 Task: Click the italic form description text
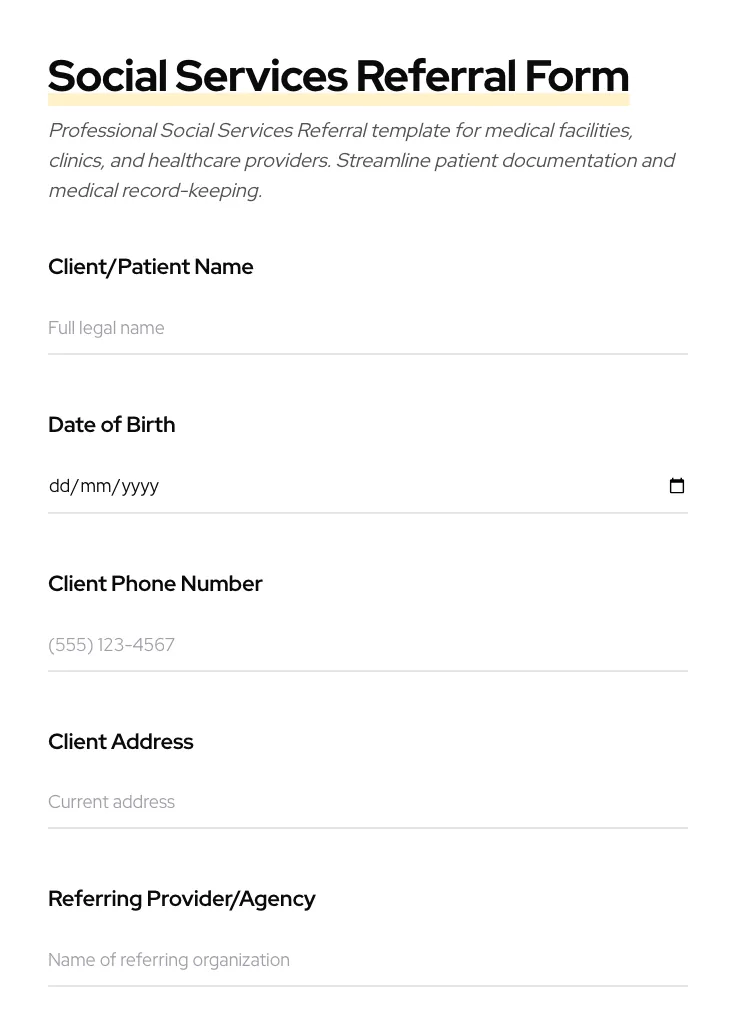362,160
